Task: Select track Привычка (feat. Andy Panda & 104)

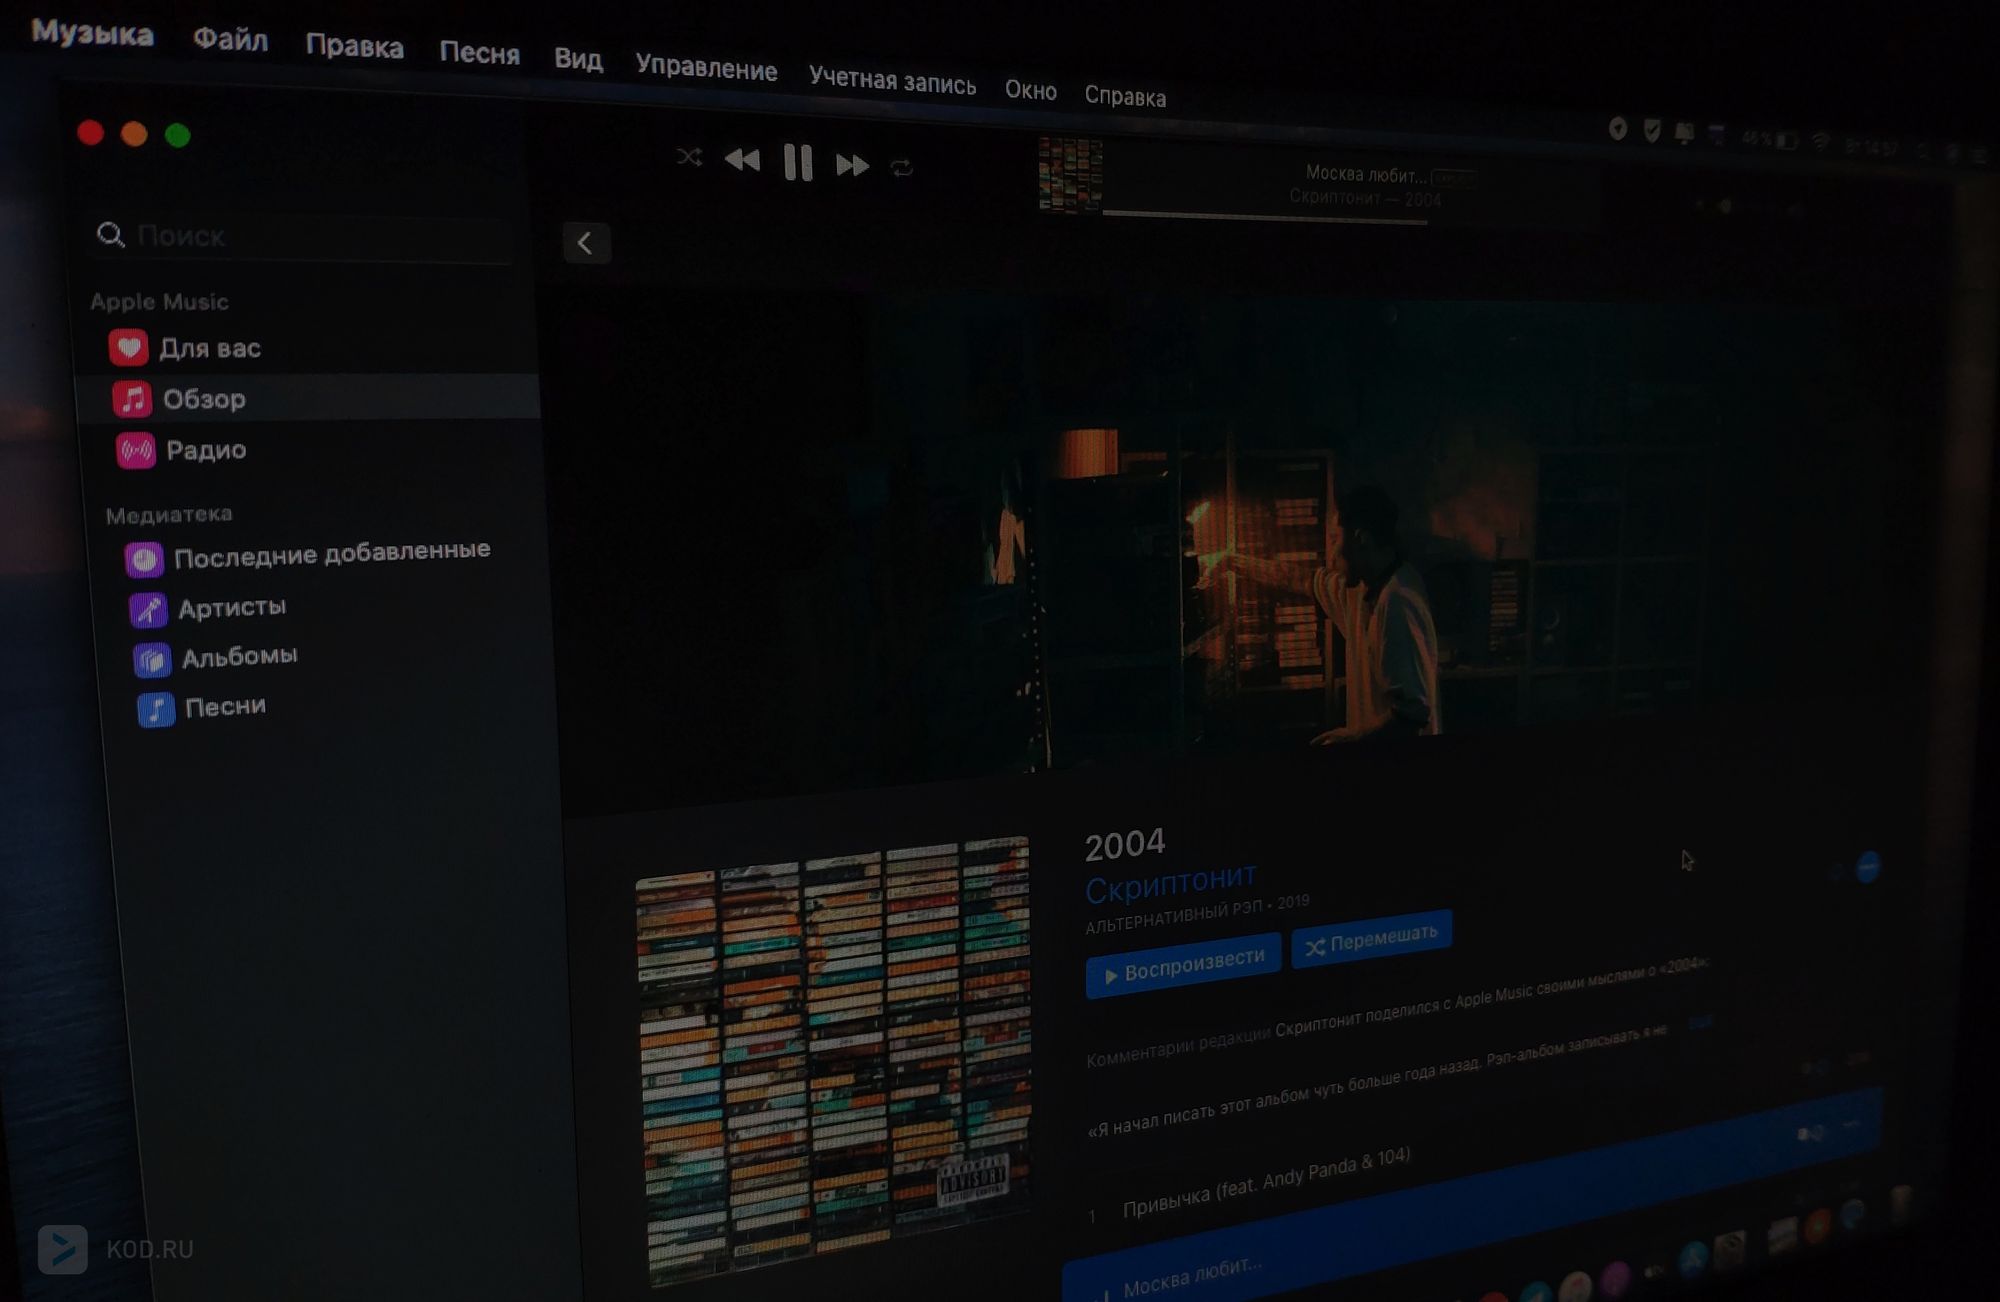Action: (x=1265, y=1182)
